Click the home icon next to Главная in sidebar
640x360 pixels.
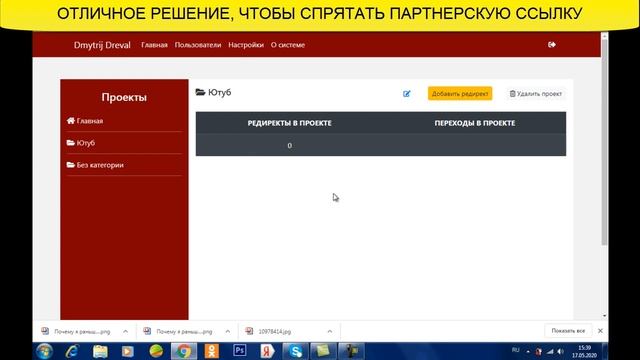[71, 120]
